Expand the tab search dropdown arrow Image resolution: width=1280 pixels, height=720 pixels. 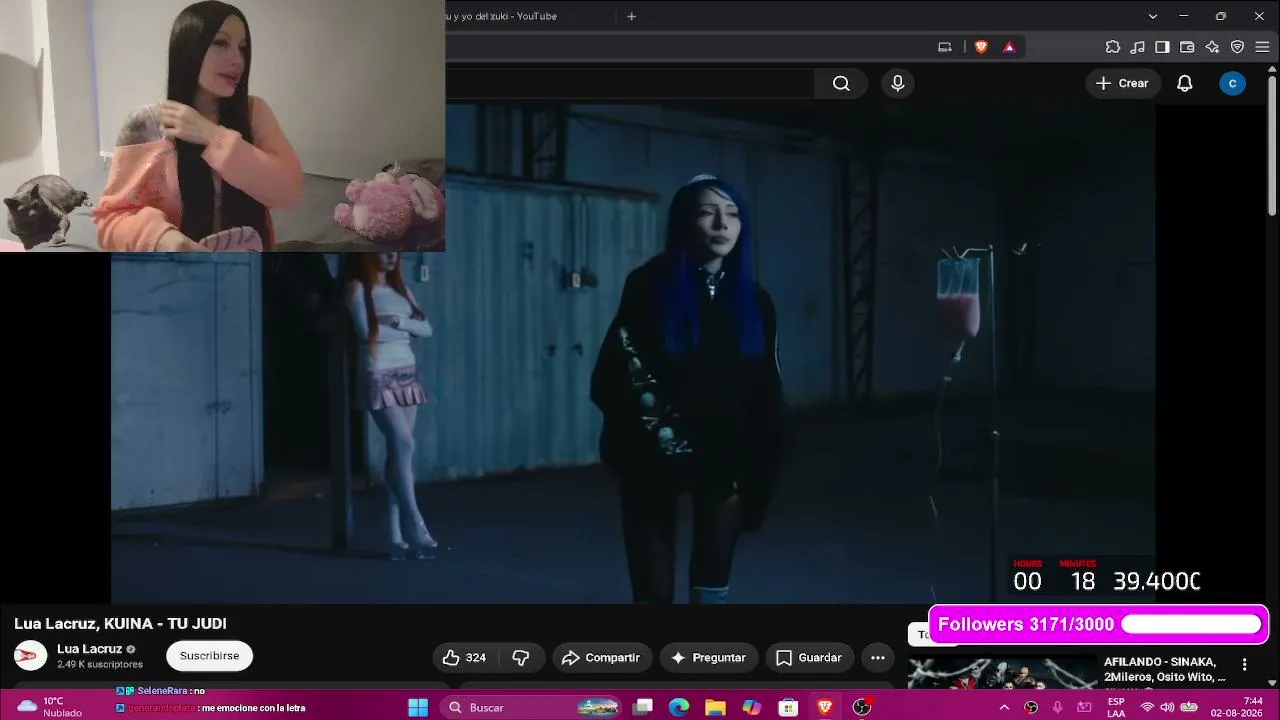[x=1153, y=16]
